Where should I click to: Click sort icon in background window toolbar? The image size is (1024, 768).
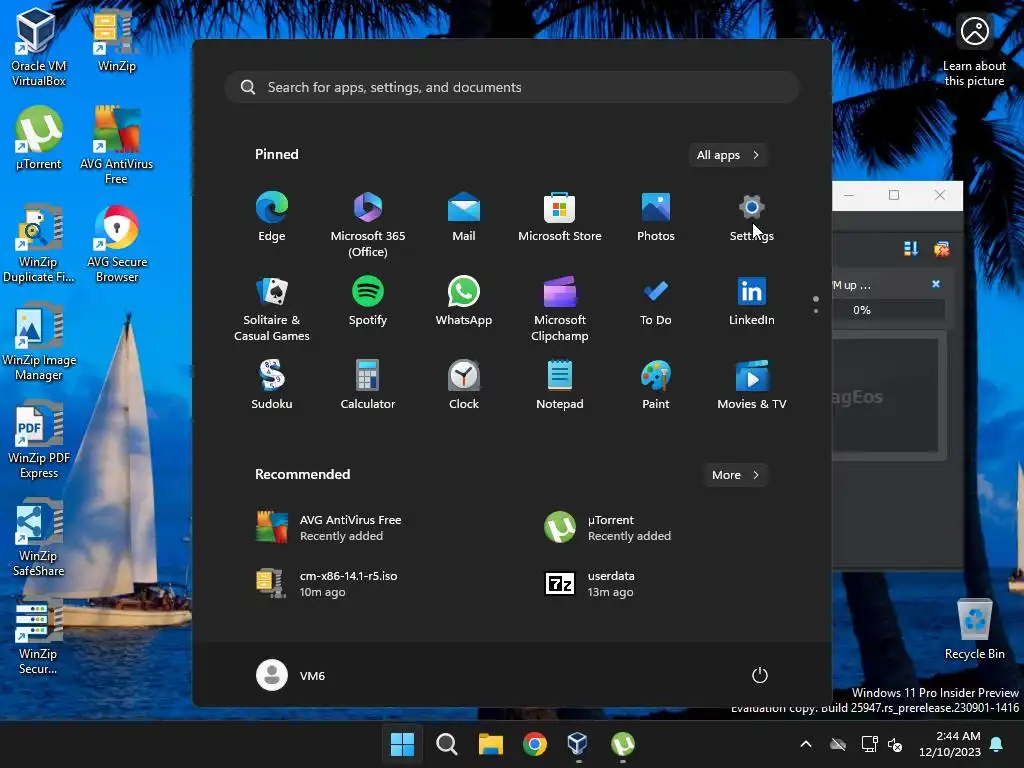[x=910, y=248]
